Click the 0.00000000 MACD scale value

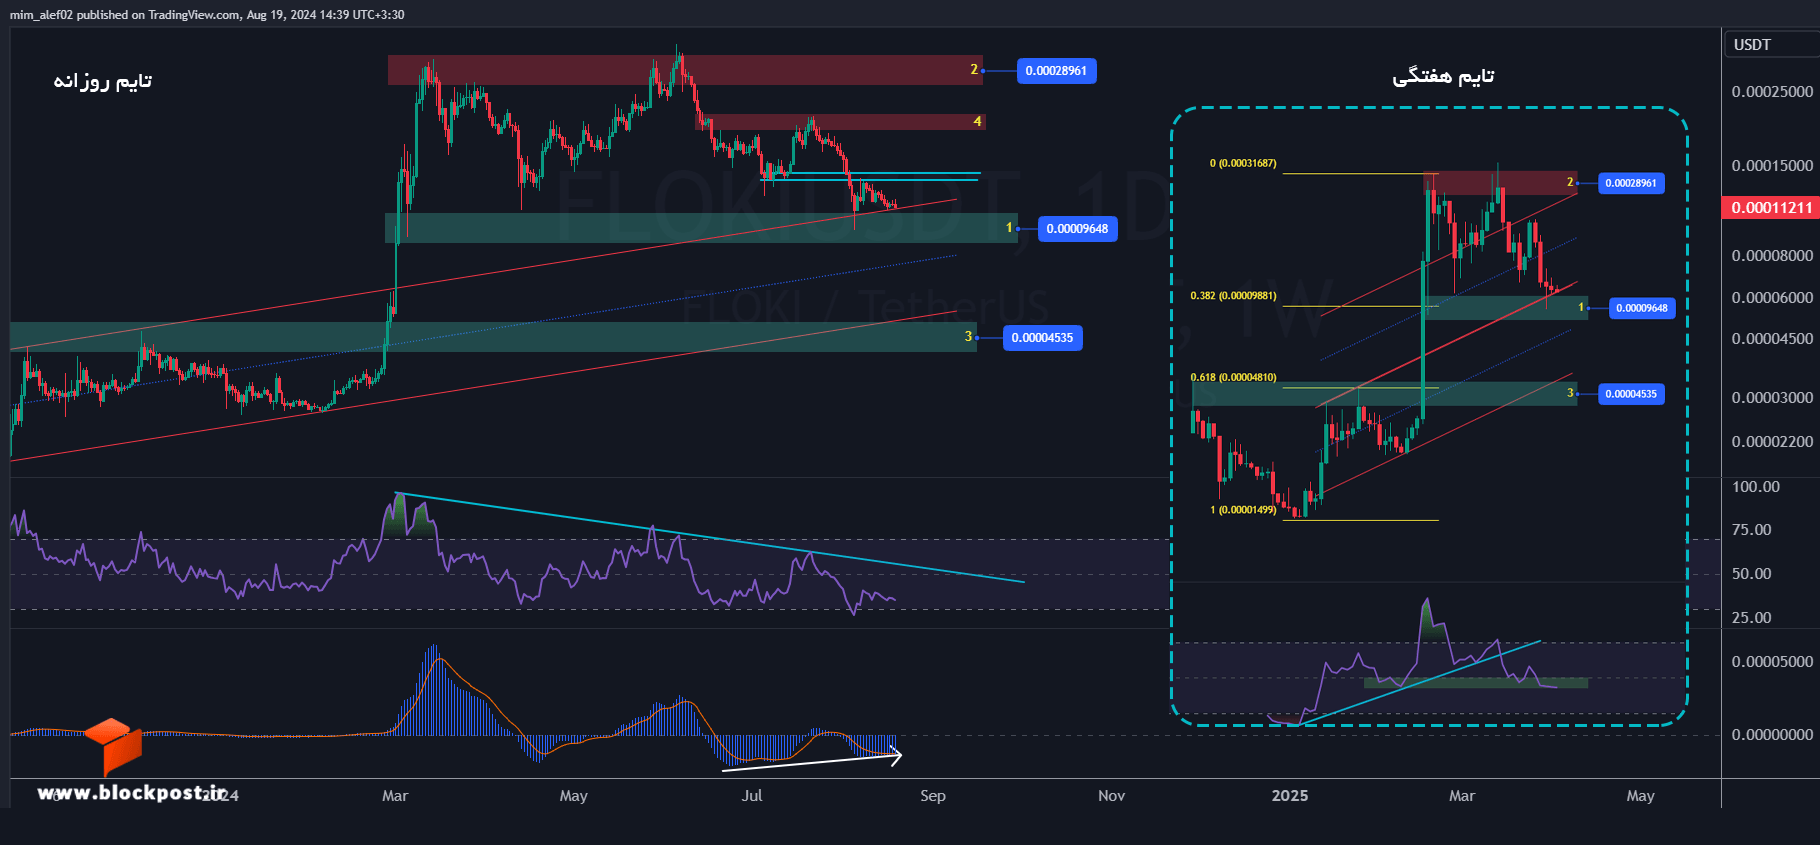1772,735
